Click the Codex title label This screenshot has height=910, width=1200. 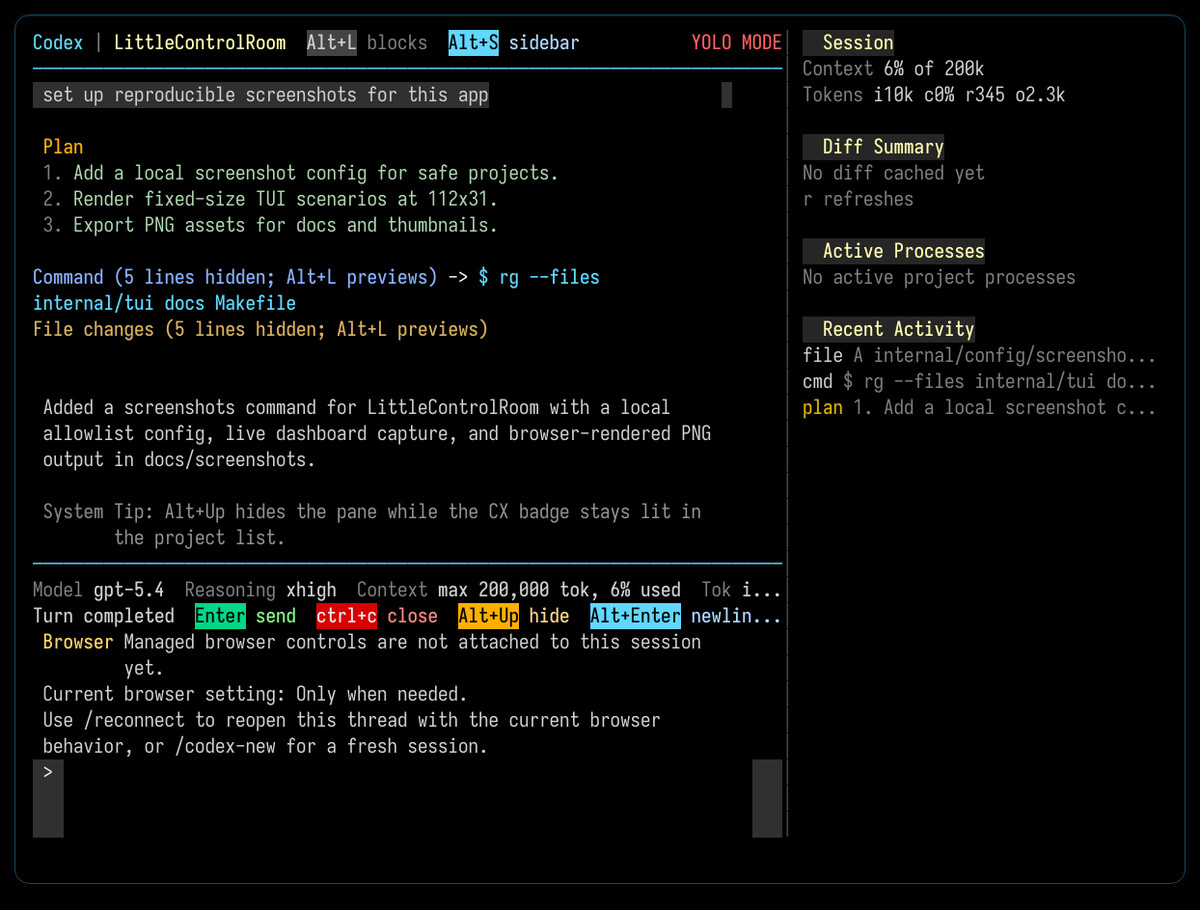58,43
